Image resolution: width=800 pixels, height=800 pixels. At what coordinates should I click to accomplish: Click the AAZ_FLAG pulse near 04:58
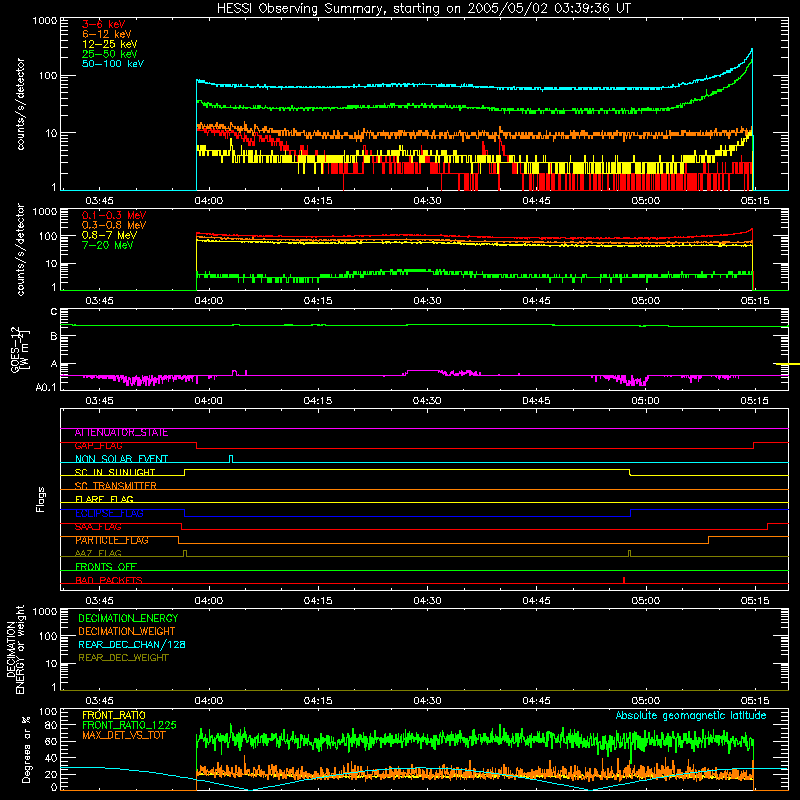tap(630, 553)
